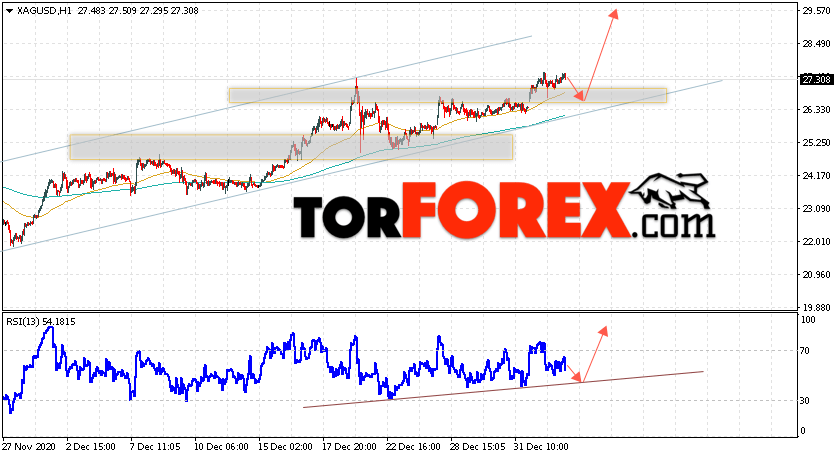Select the 7 Dec 11:05 time label
Viewport: 838px width, 458px height.
click(x=154, y=447)
